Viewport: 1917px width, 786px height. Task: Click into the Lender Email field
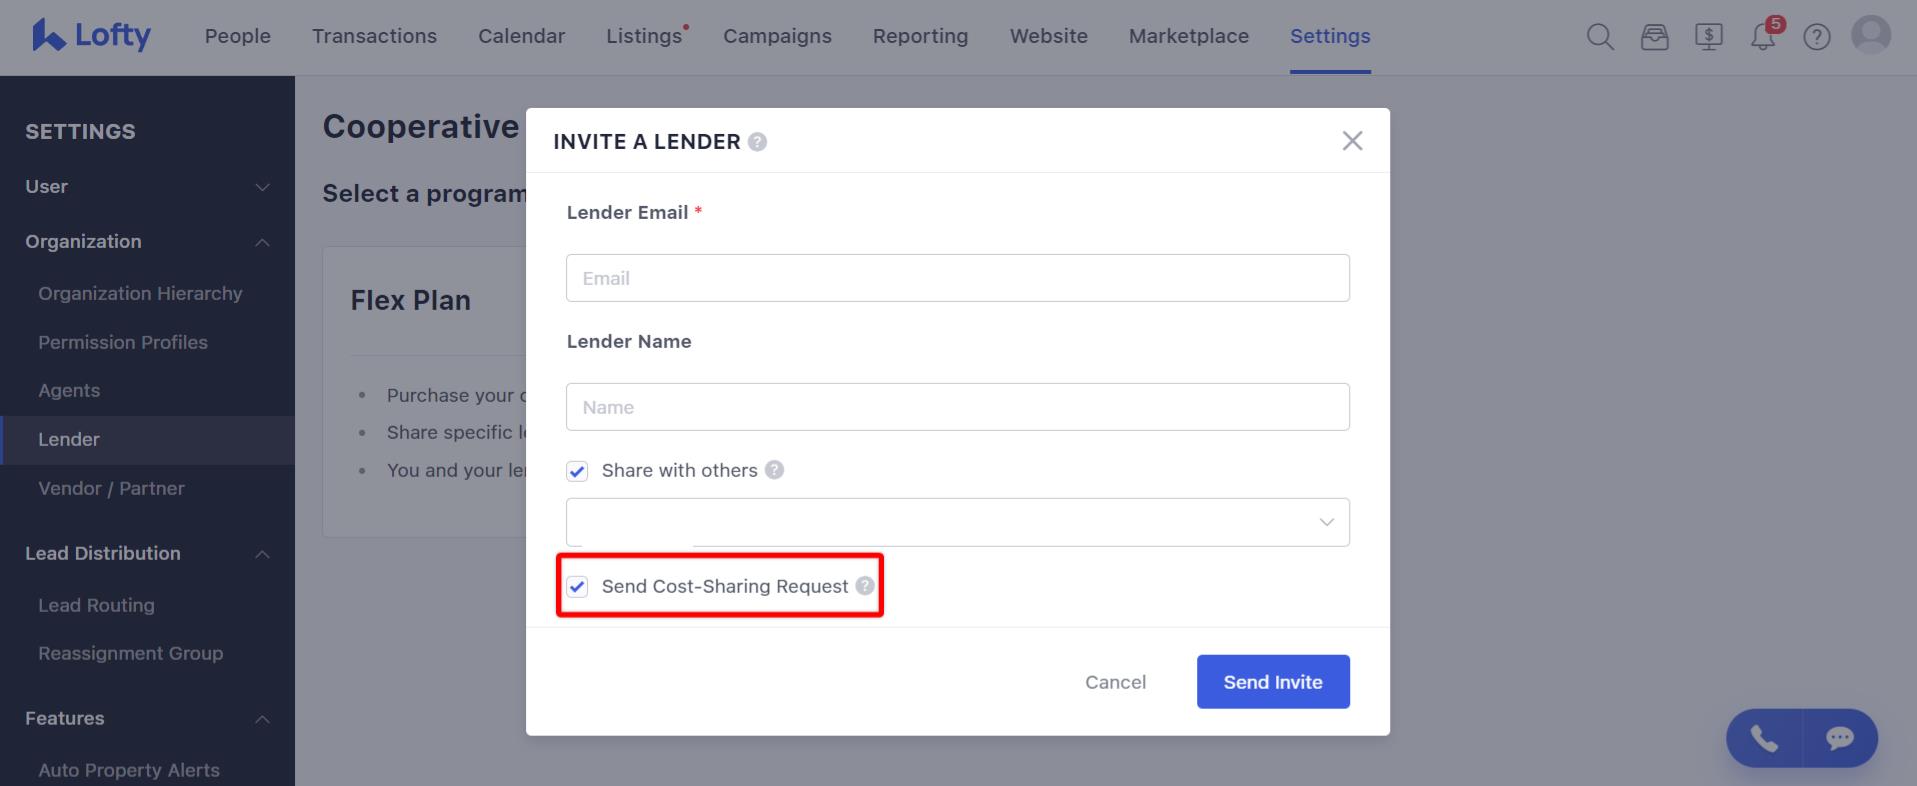click(958, 278)
